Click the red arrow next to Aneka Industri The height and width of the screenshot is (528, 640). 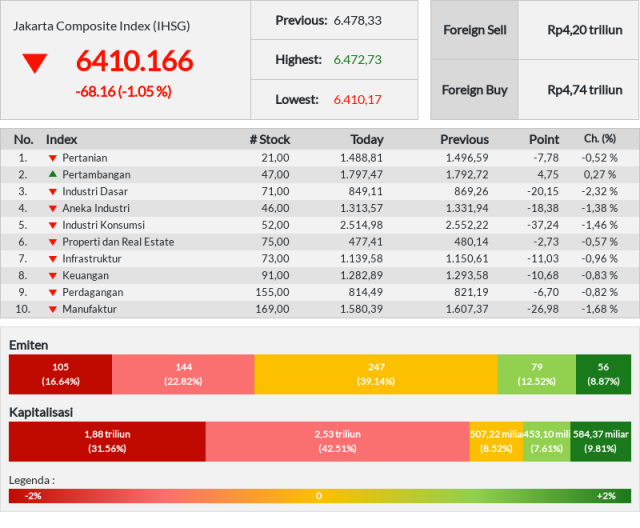click(x=53, y=209)
